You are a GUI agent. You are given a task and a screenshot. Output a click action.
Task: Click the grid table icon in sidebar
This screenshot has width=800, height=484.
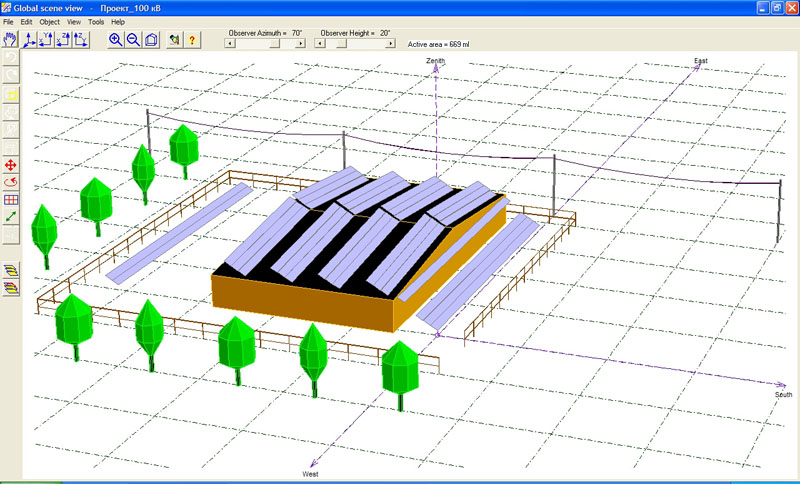12,199
